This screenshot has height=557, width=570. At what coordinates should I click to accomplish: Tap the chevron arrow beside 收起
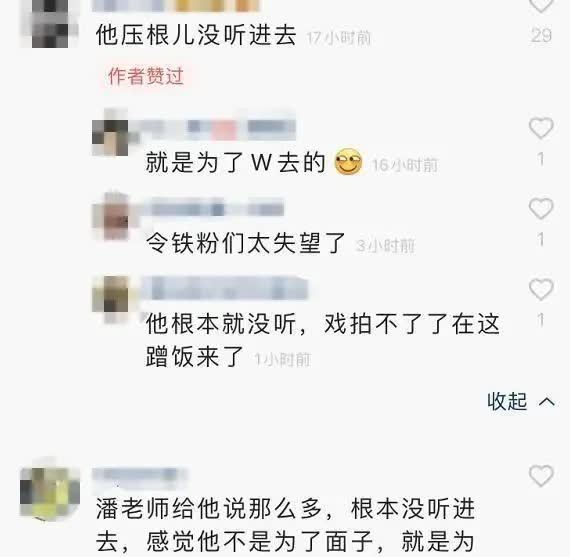547,402
